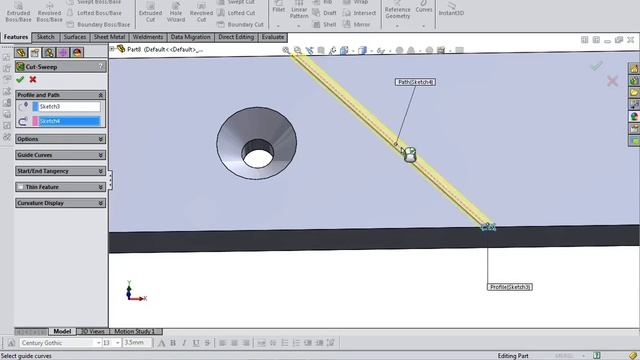Toggle the Instant3D tool

coord(451,9)
